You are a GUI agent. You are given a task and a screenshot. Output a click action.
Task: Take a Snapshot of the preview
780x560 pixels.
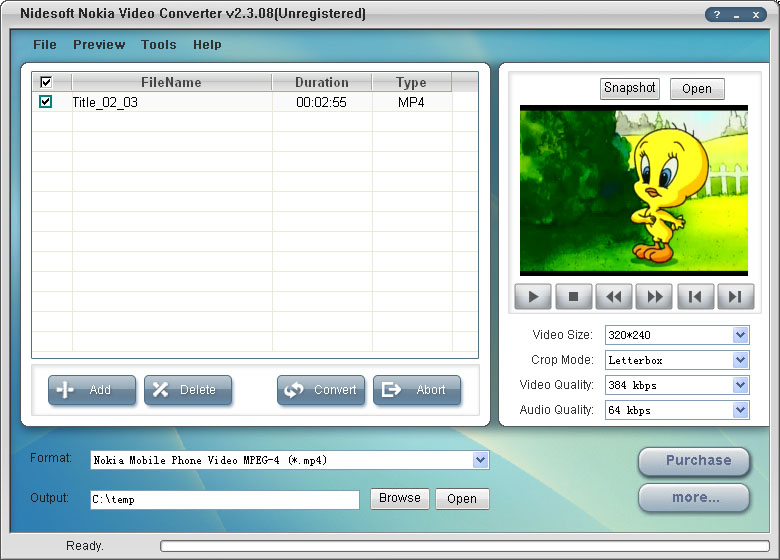point(630,89)
